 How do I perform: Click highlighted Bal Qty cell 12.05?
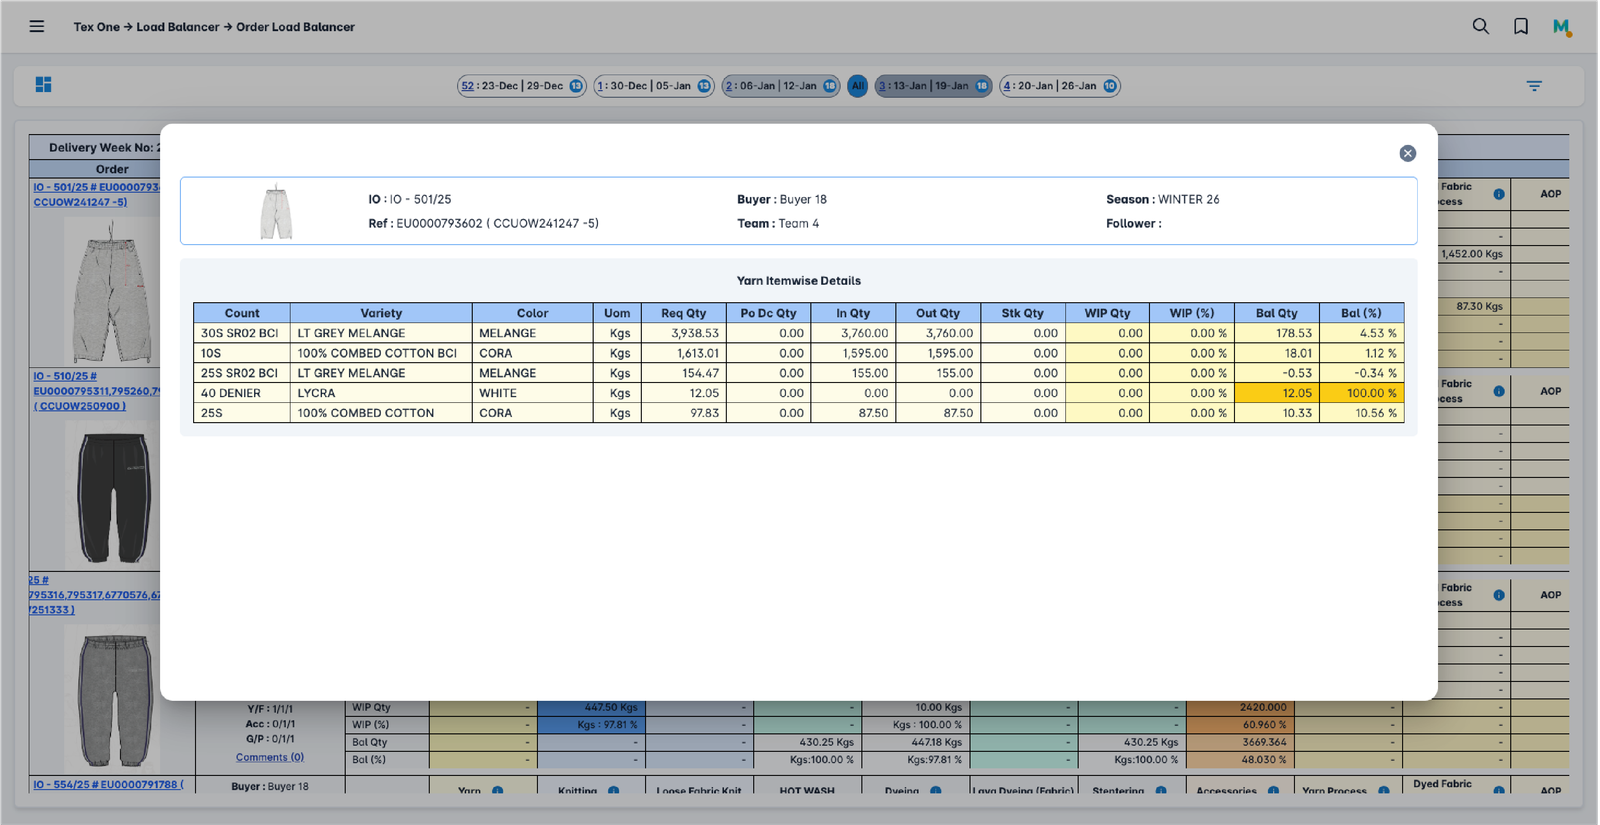point(1276,393)
